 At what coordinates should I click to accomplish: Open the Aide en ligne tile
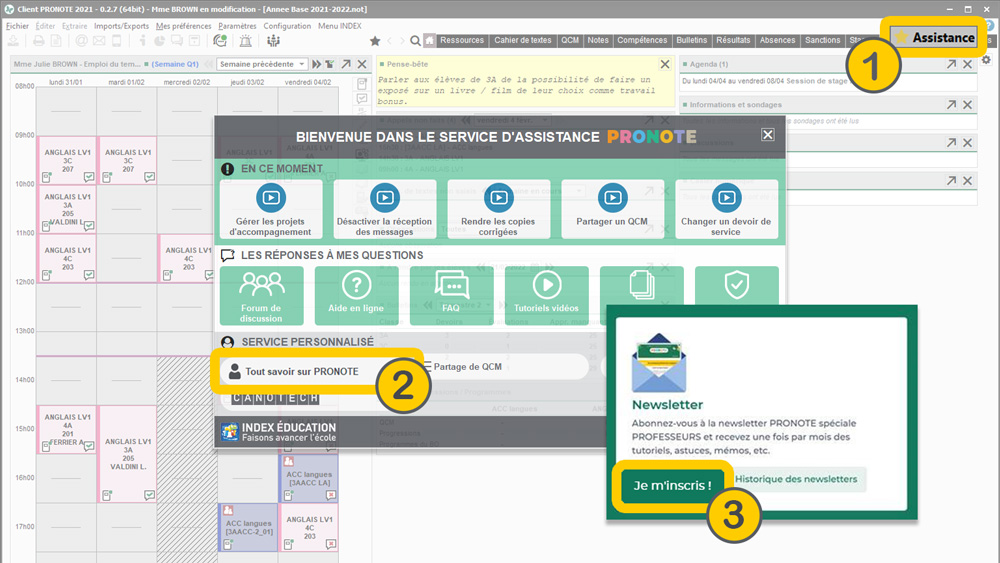[357, 296]
